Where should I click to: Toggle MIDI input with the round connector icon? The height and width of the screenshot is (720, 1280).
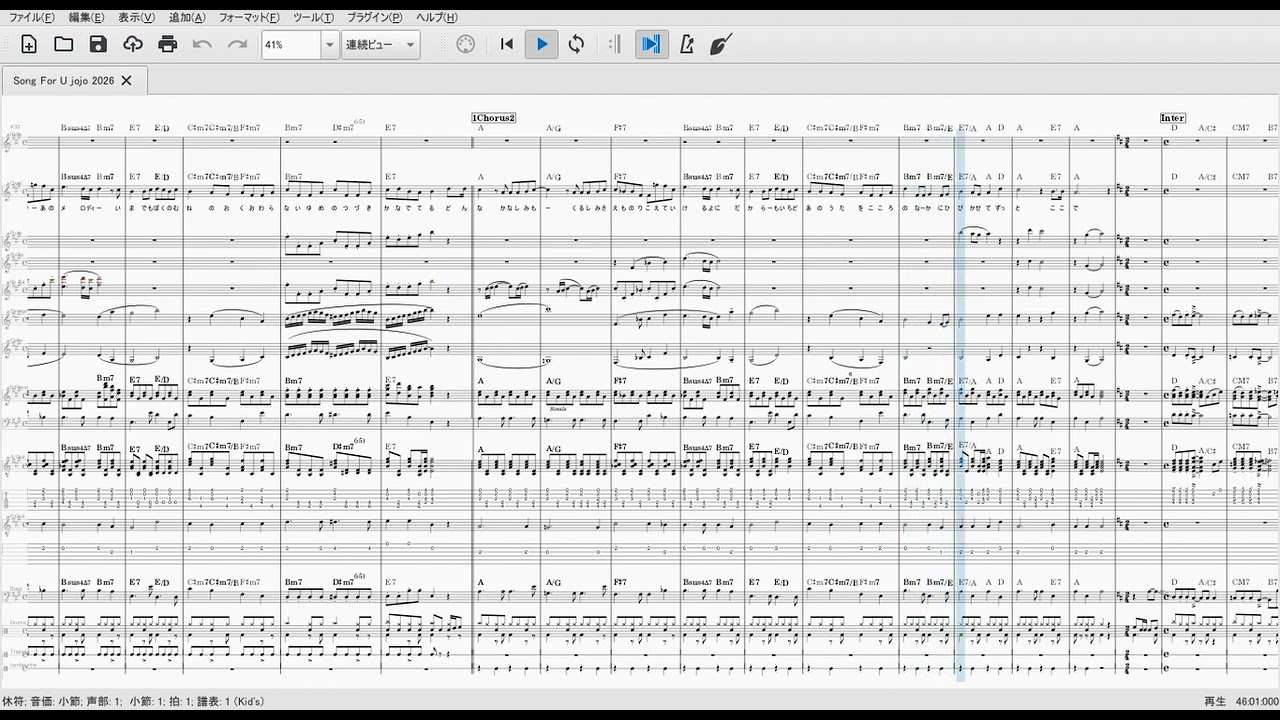coord(466,44)
